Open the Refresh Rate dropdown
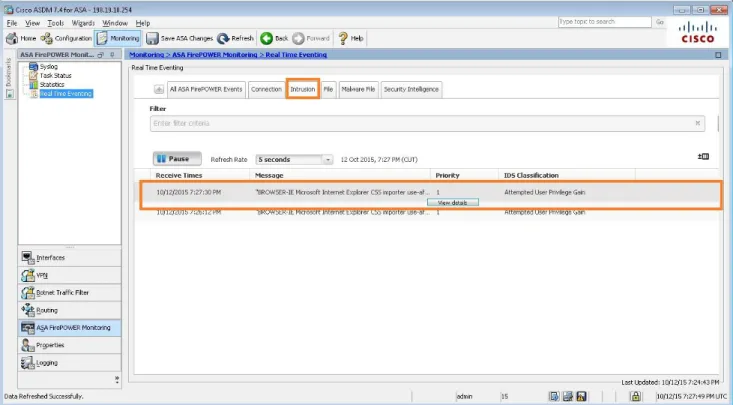 (294, 159)
